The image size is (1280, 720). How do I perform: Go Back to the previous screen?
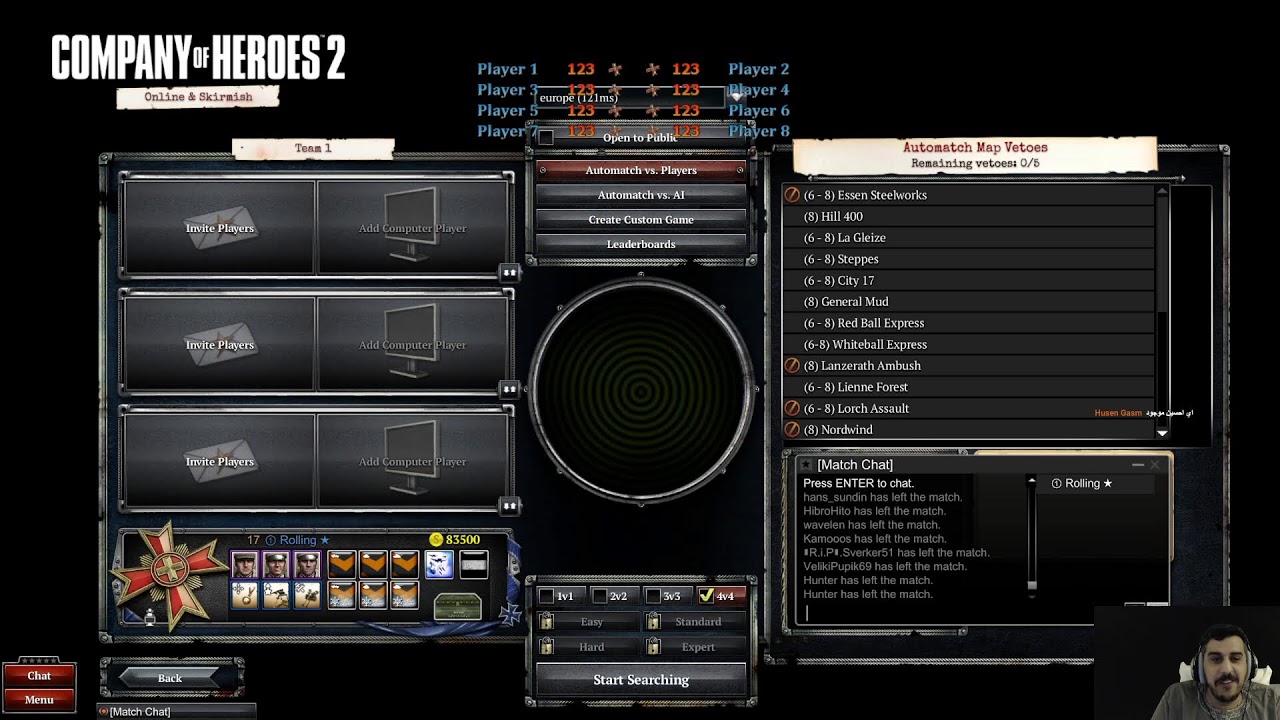click(x=170, y=678)
